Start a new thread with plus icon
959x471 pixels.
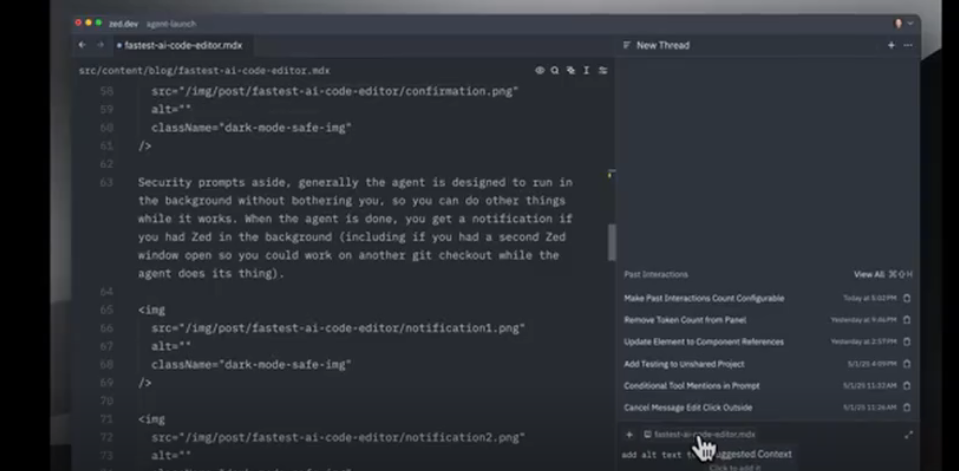point(891,45)
